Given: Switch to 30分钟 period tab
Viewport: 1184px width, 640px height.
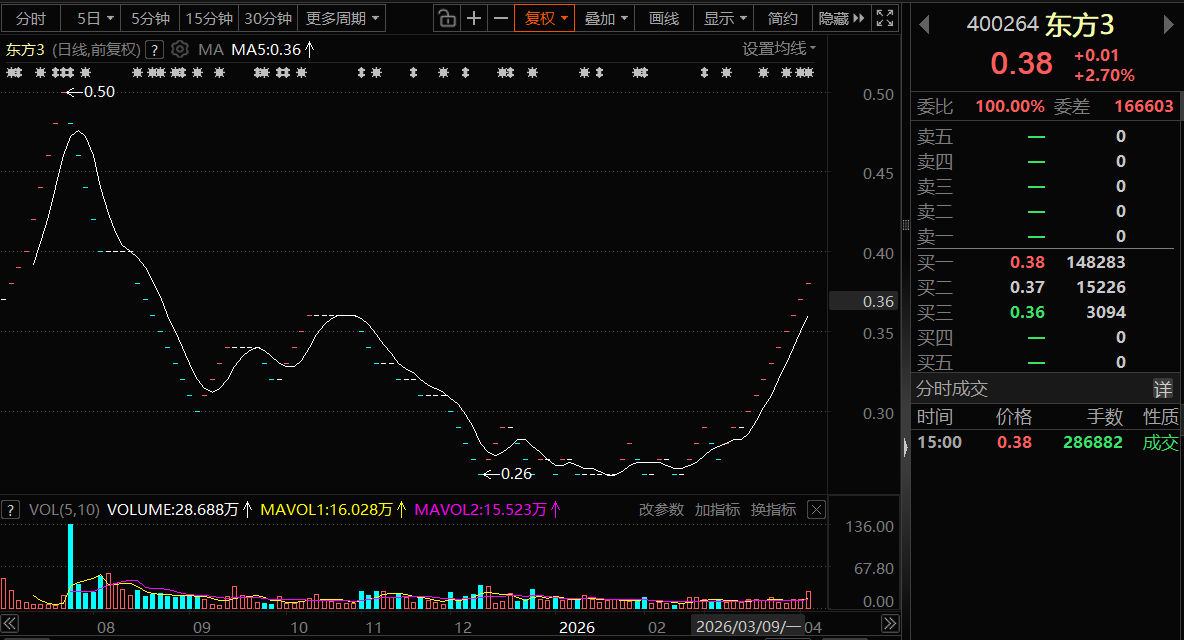Looking at the screenshot, I should tap(268, 18).
